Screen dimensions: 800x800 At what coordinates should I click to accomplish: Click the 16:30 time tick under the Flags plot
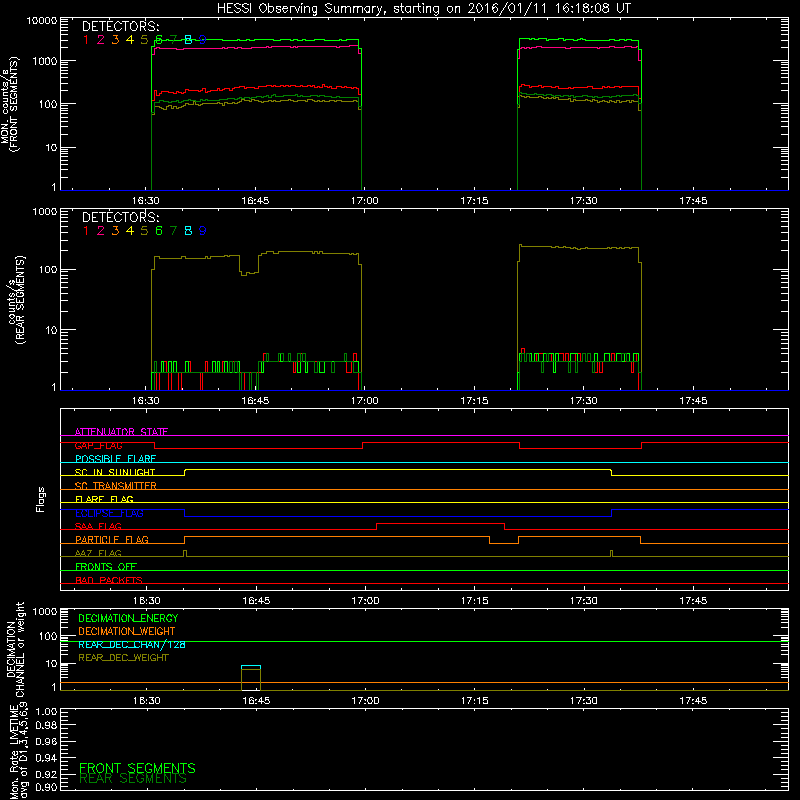click(146, 601)
